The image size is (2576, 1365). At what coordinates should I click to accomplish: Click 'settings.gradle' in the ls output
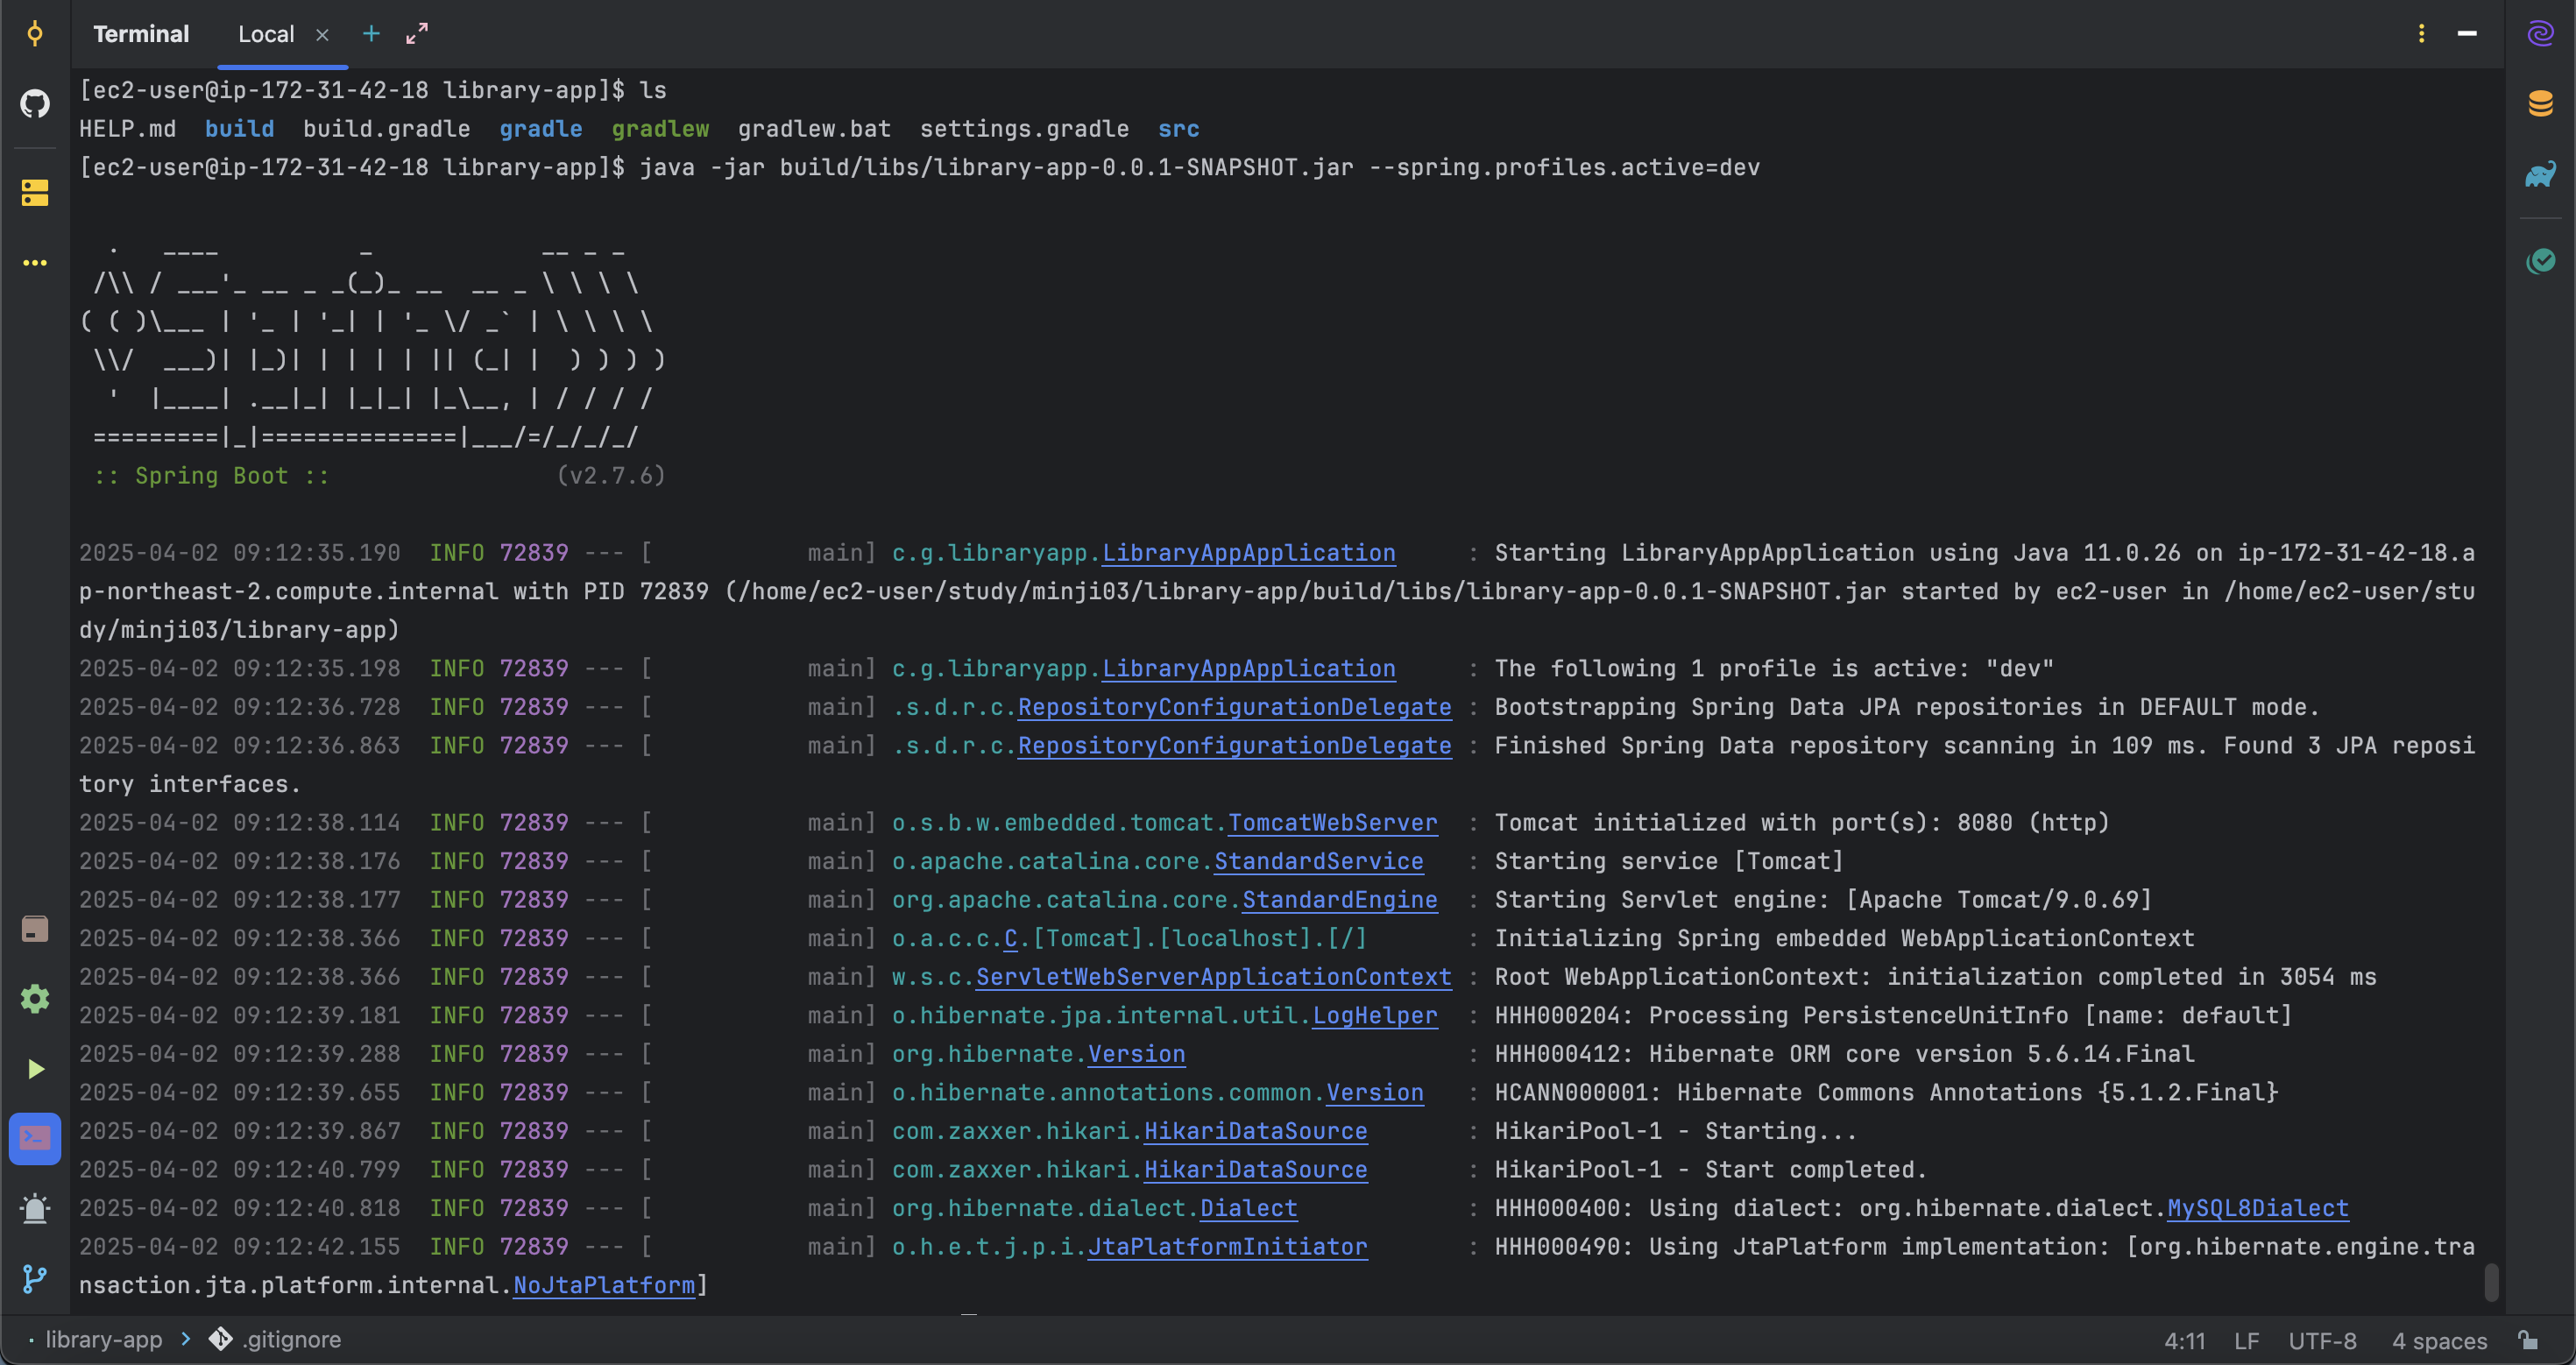pyautogui.click(x=1024, y=129)
